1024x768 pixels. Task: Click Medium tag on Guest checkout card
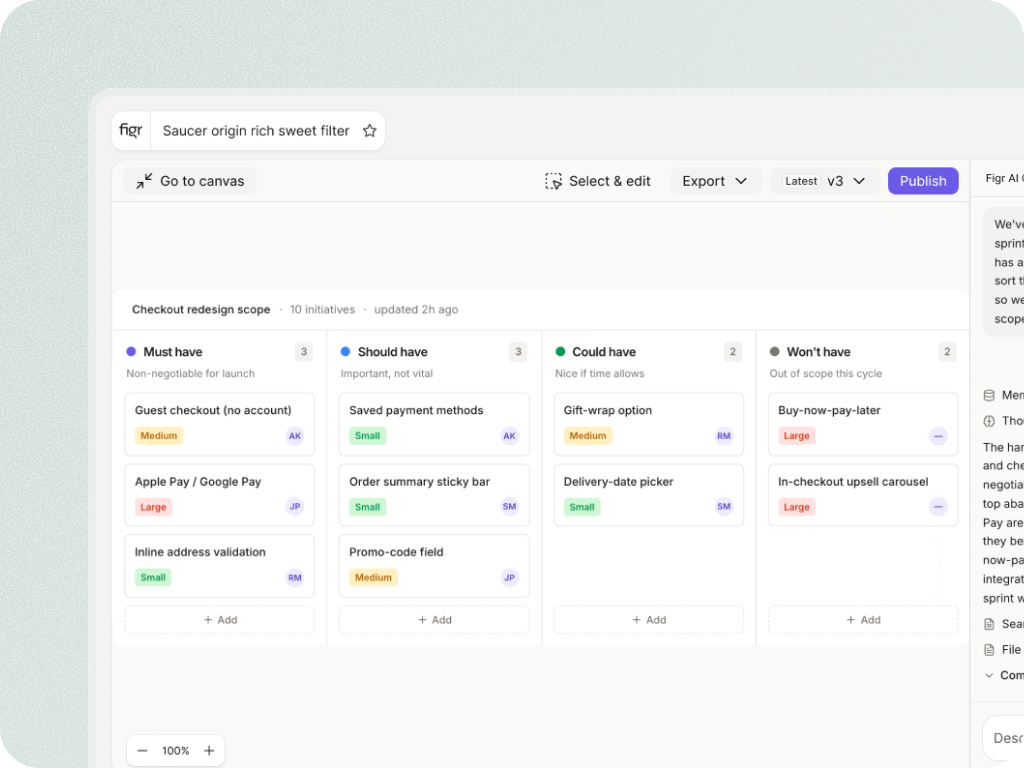pyautogui.click(x=159, y=436)
